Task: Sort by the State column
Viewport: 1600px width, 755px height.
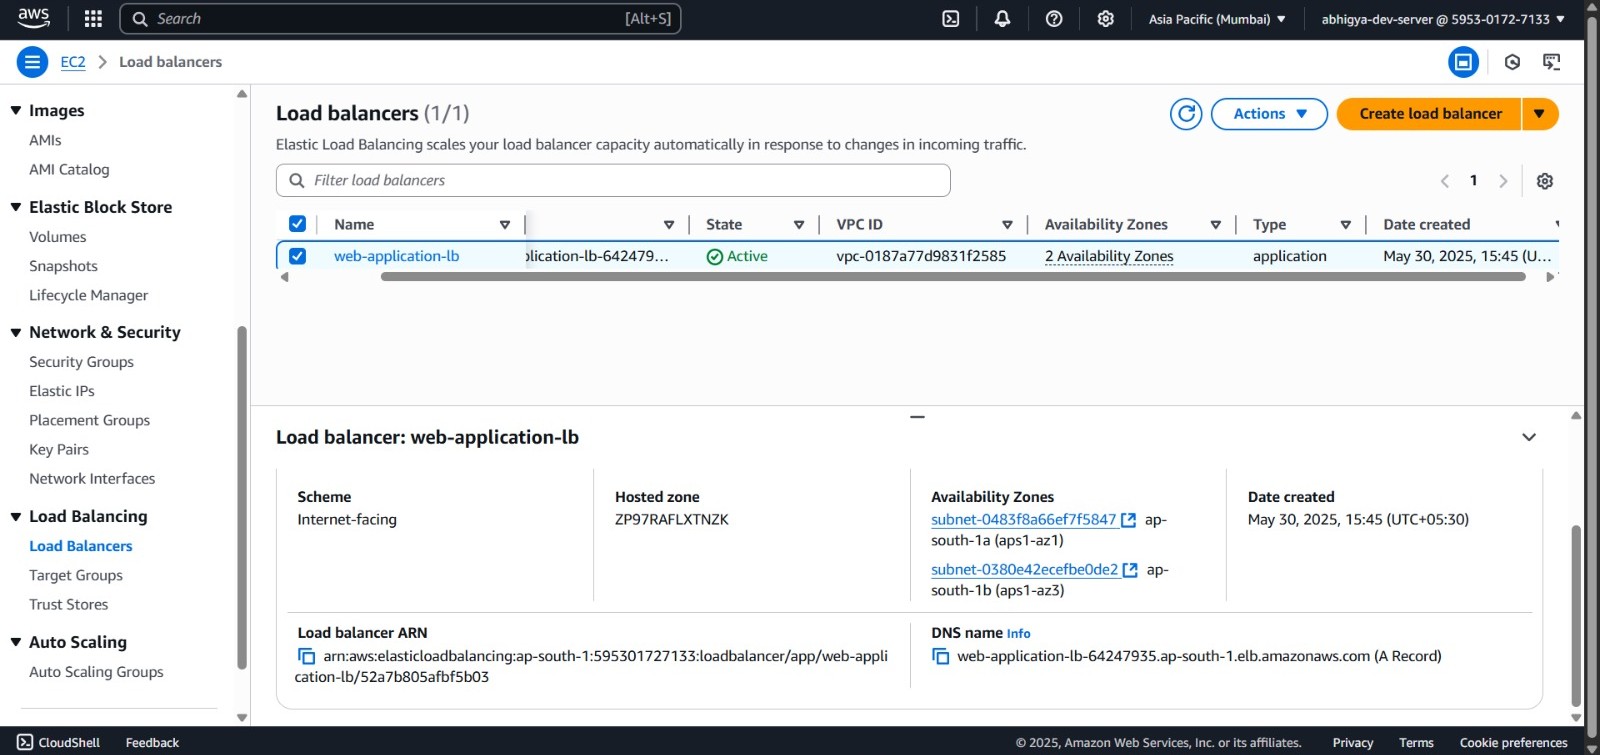Action: point(799,225)
